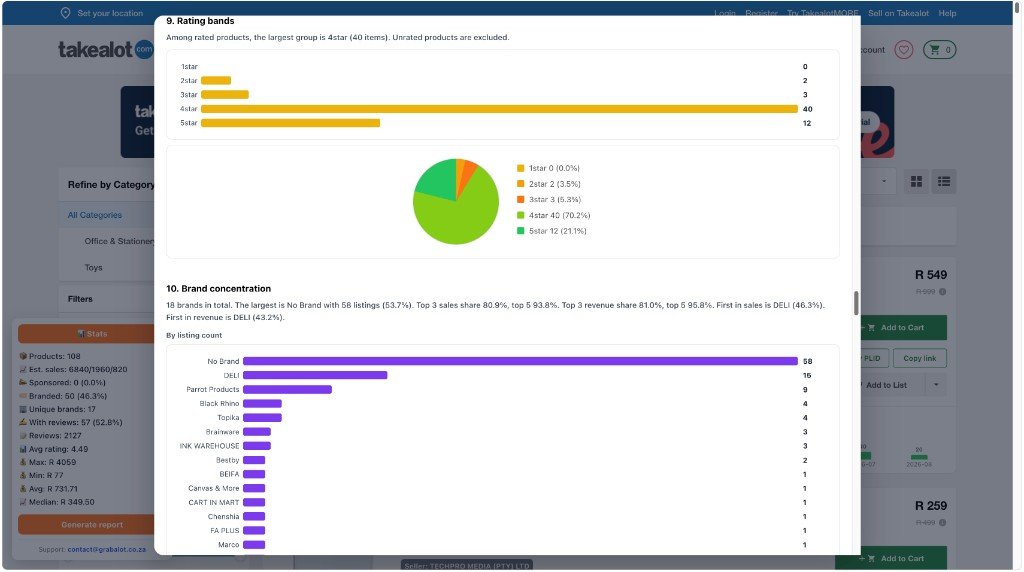1024x572 pixels.
Task: Click 'By listing count' subheading
Action: pos(194,336)
